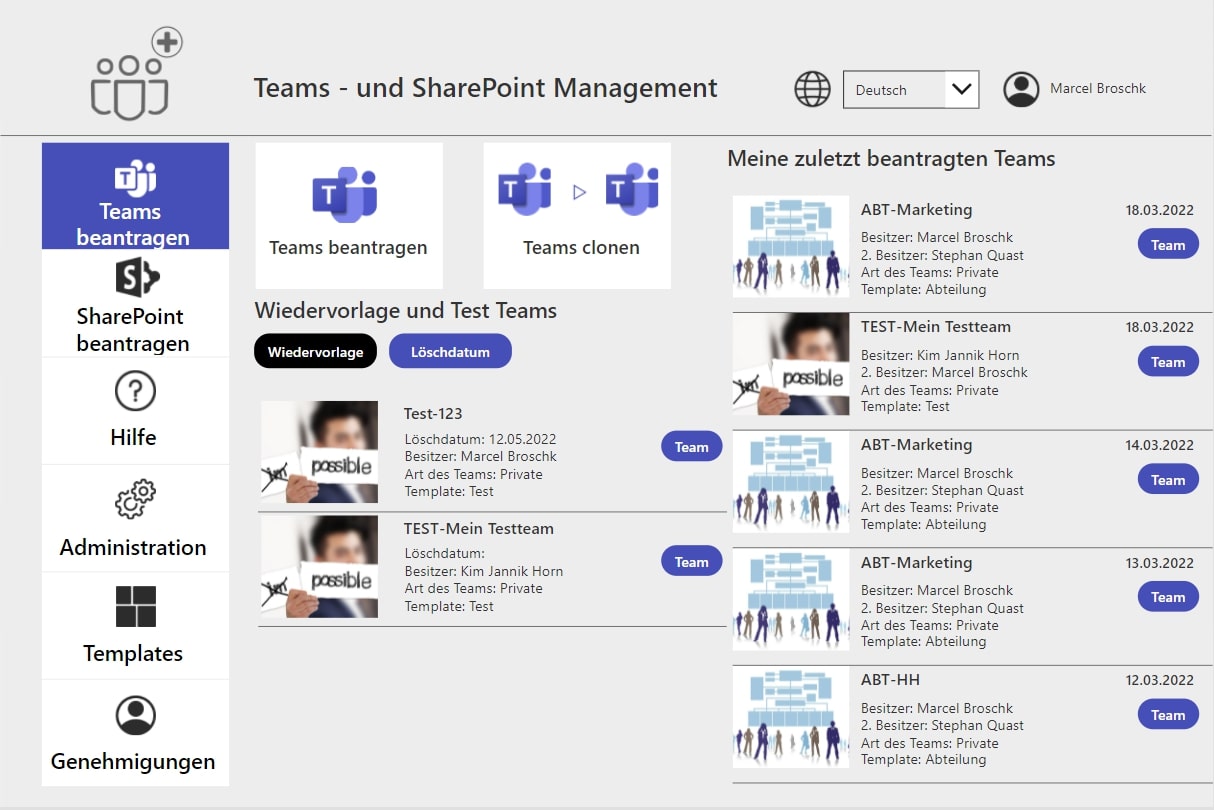Open Genehmigungen person icon in sidebar
The image size is (1214, 810).
coord(135,715)
